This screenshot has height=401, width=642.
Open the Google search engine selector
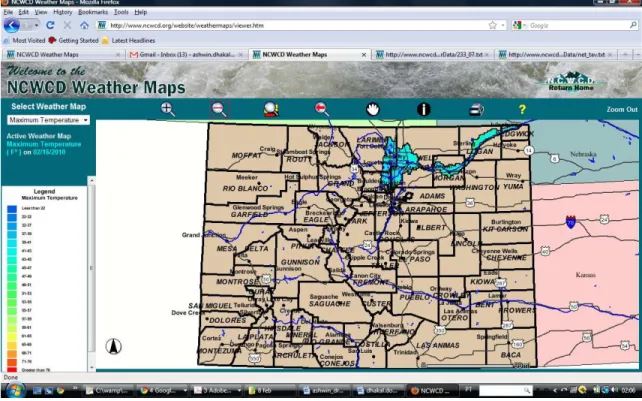click(x=519, y=25)
